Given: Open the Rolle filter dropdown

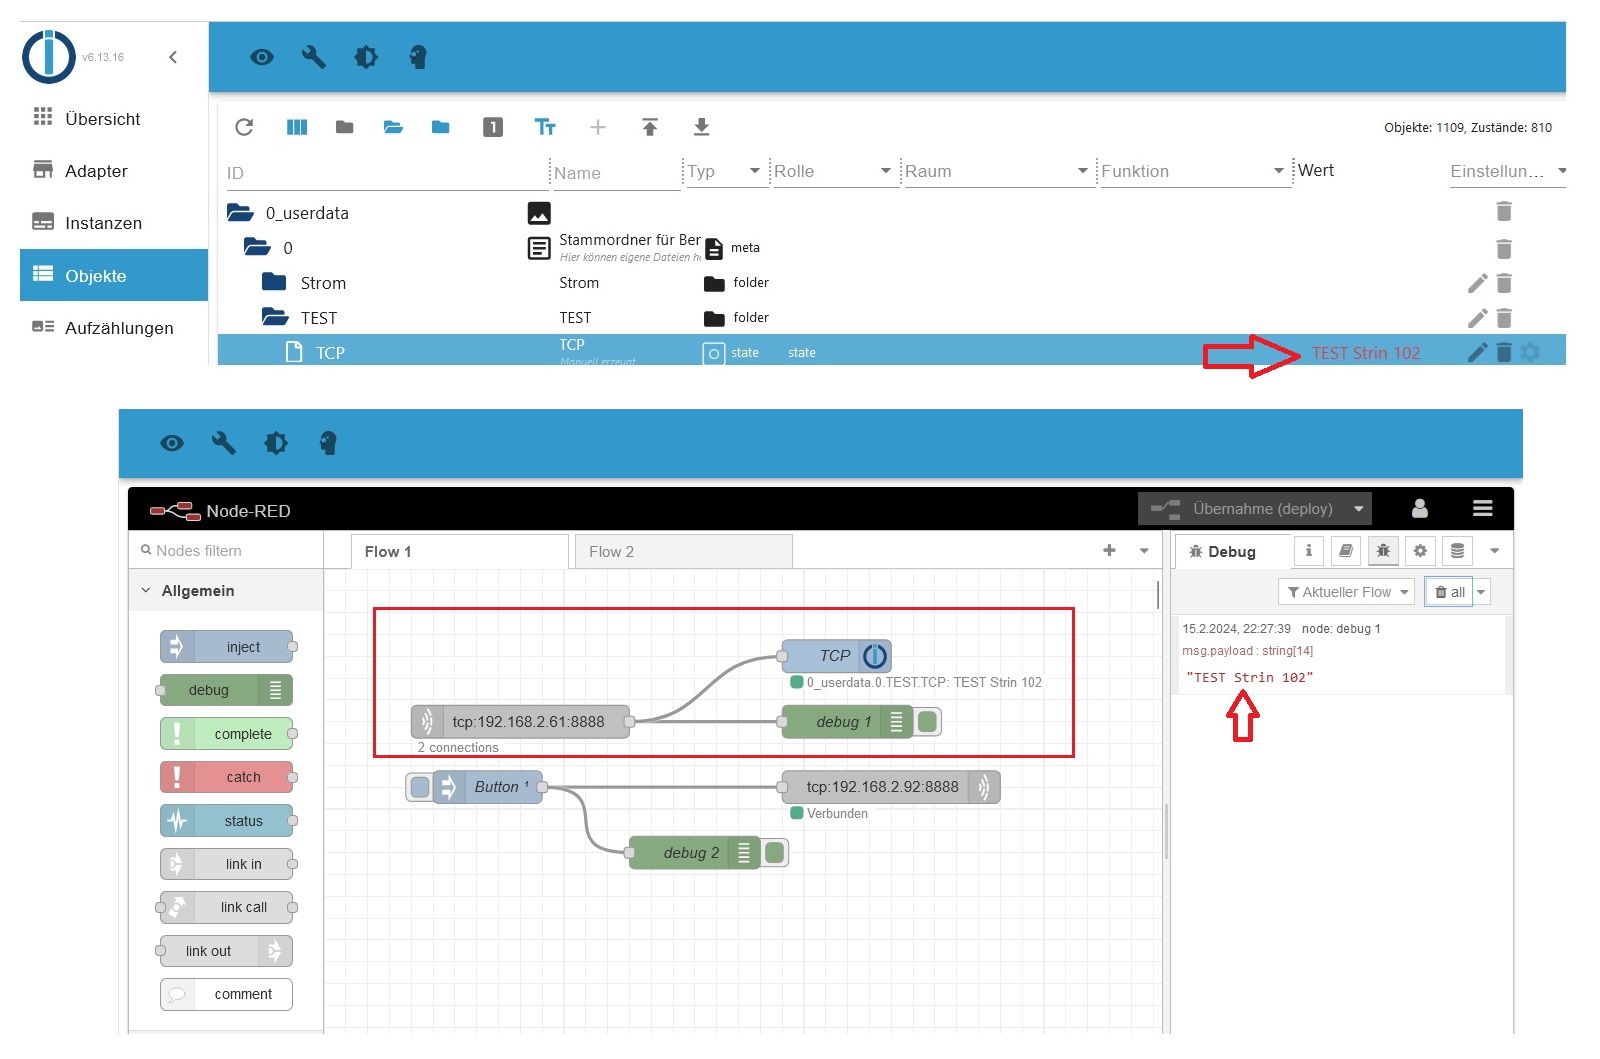Looking at the screenshot, I should click(x=885, y=171).
